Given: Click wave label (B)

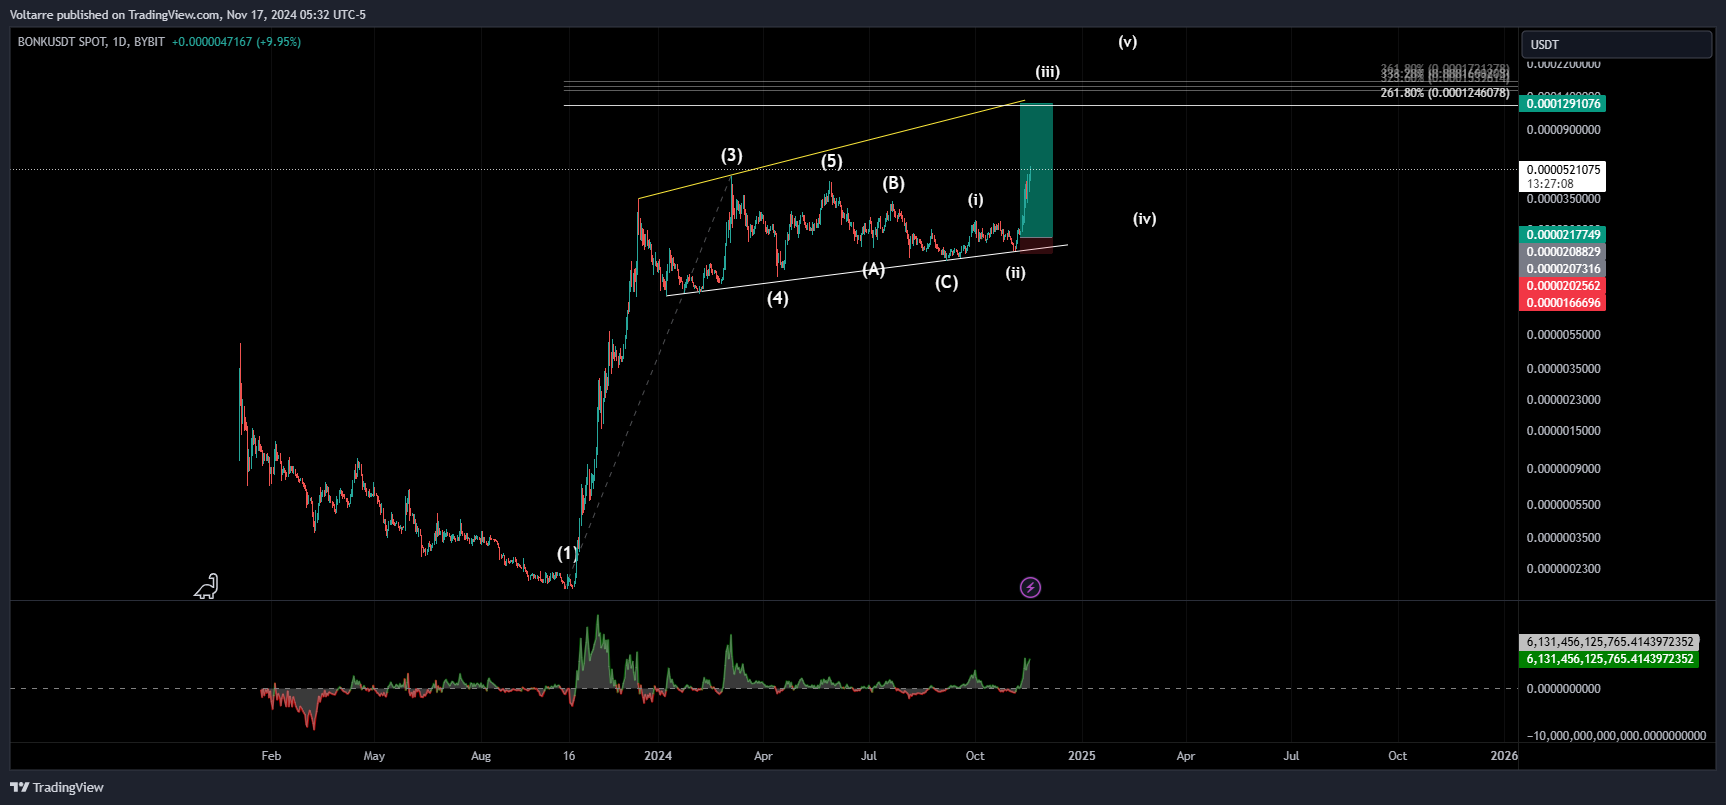Looking at the screenshot, I should coord(894,183).
